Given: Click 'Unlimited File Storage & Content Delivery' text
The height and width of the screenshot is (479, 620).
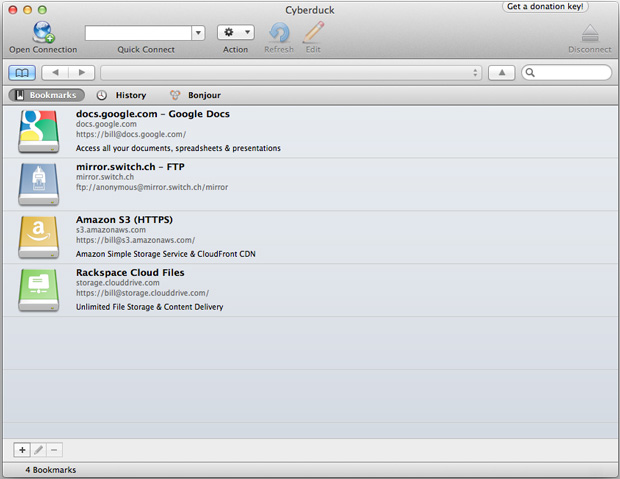Looking at the screenshot, I should click(149, 307).
